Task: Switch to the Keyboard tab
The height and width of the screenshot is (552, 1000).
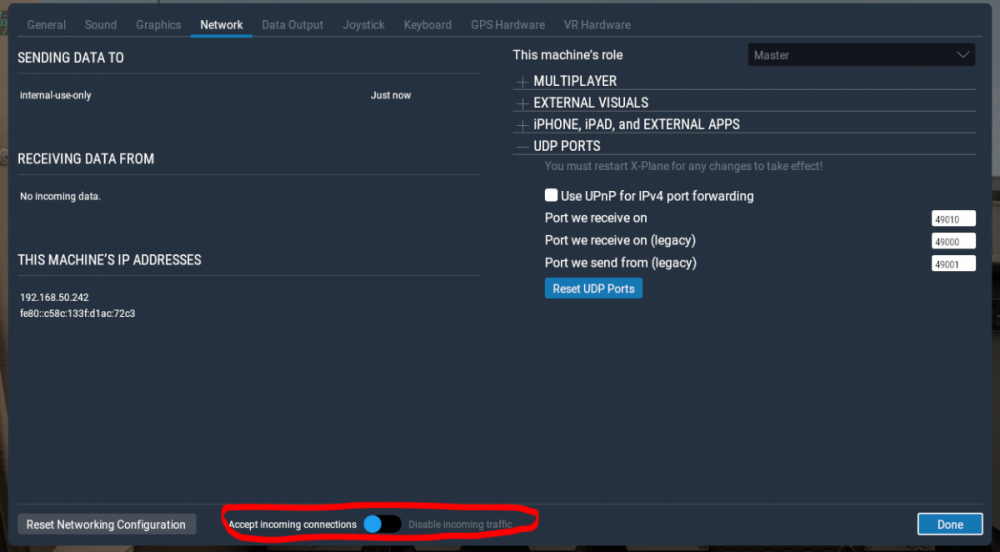Action: pos(428,25)
